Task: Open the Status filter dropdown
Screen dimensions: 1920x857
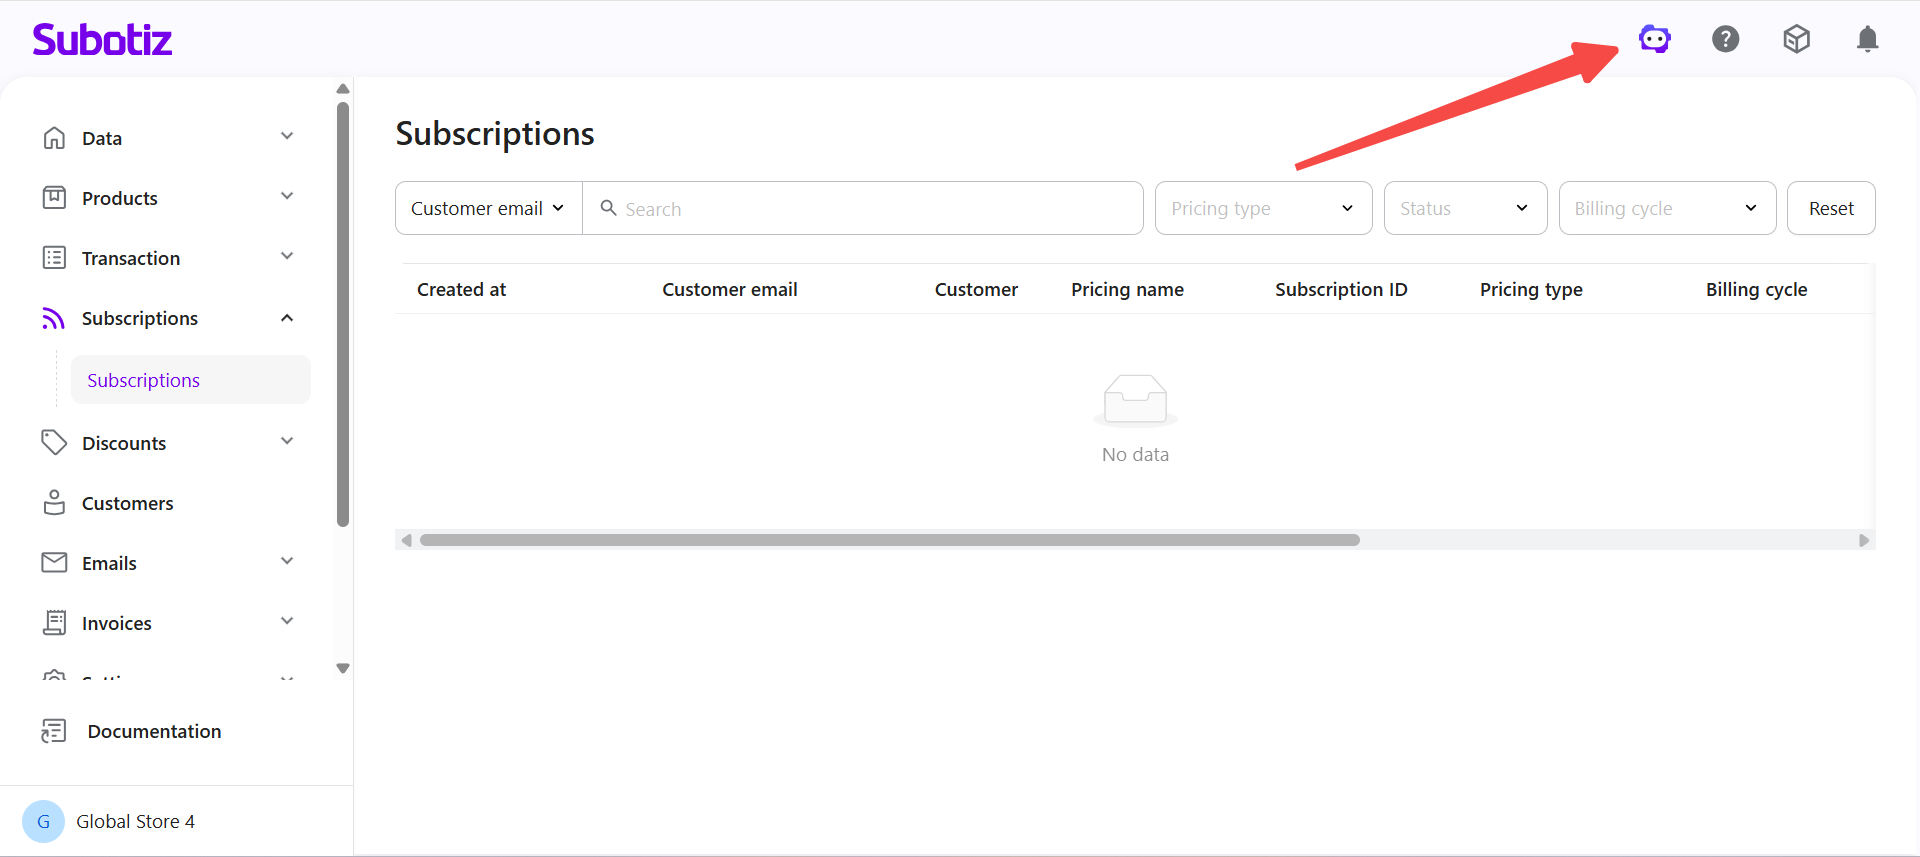Action: [1464, 208]
